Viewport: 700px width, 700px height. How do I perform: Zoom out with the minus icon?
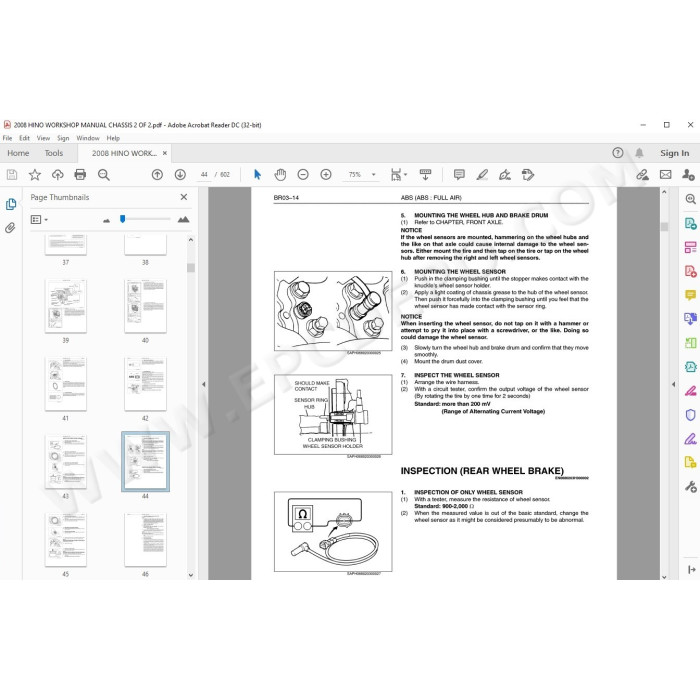[303, 175]
